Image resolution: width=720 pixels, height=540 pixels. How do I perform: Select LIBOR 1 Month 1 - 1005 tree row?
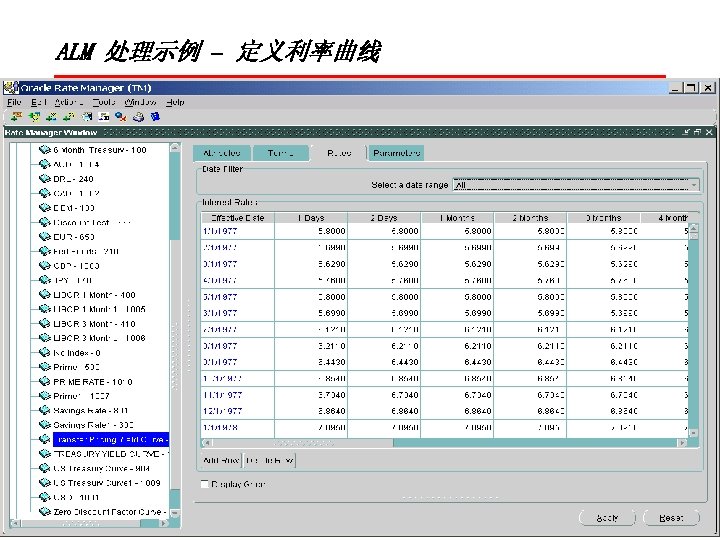point(99,309)
